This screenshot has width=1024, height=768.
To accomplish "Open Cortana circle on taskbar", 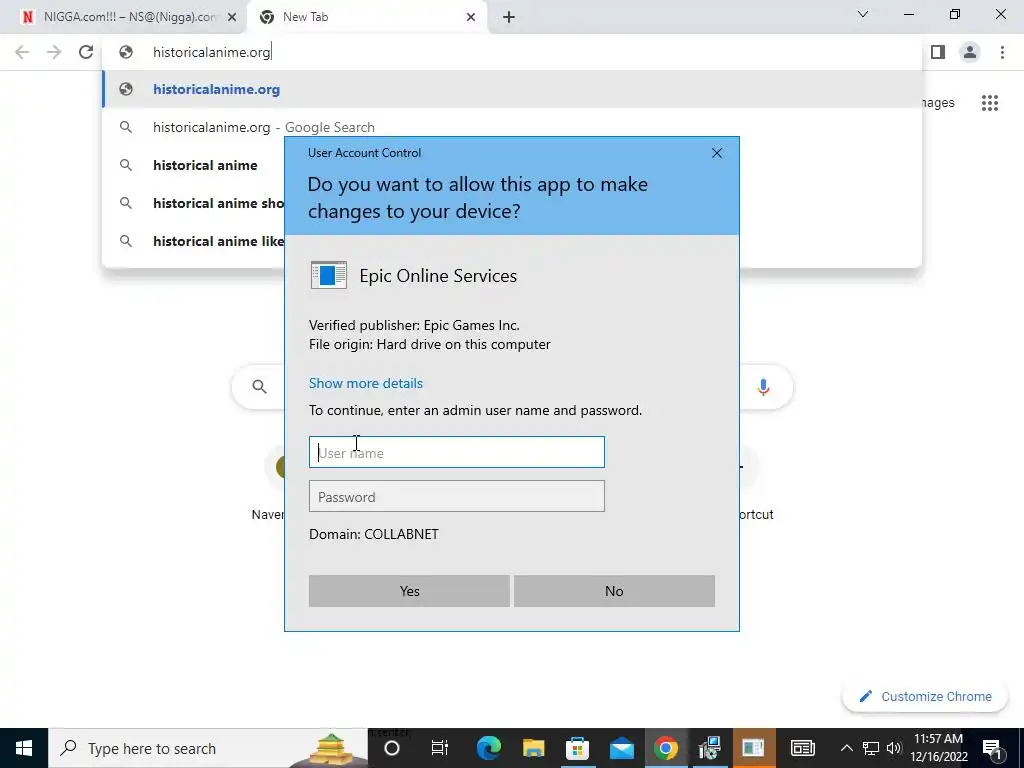I will [x=392, y=748].
